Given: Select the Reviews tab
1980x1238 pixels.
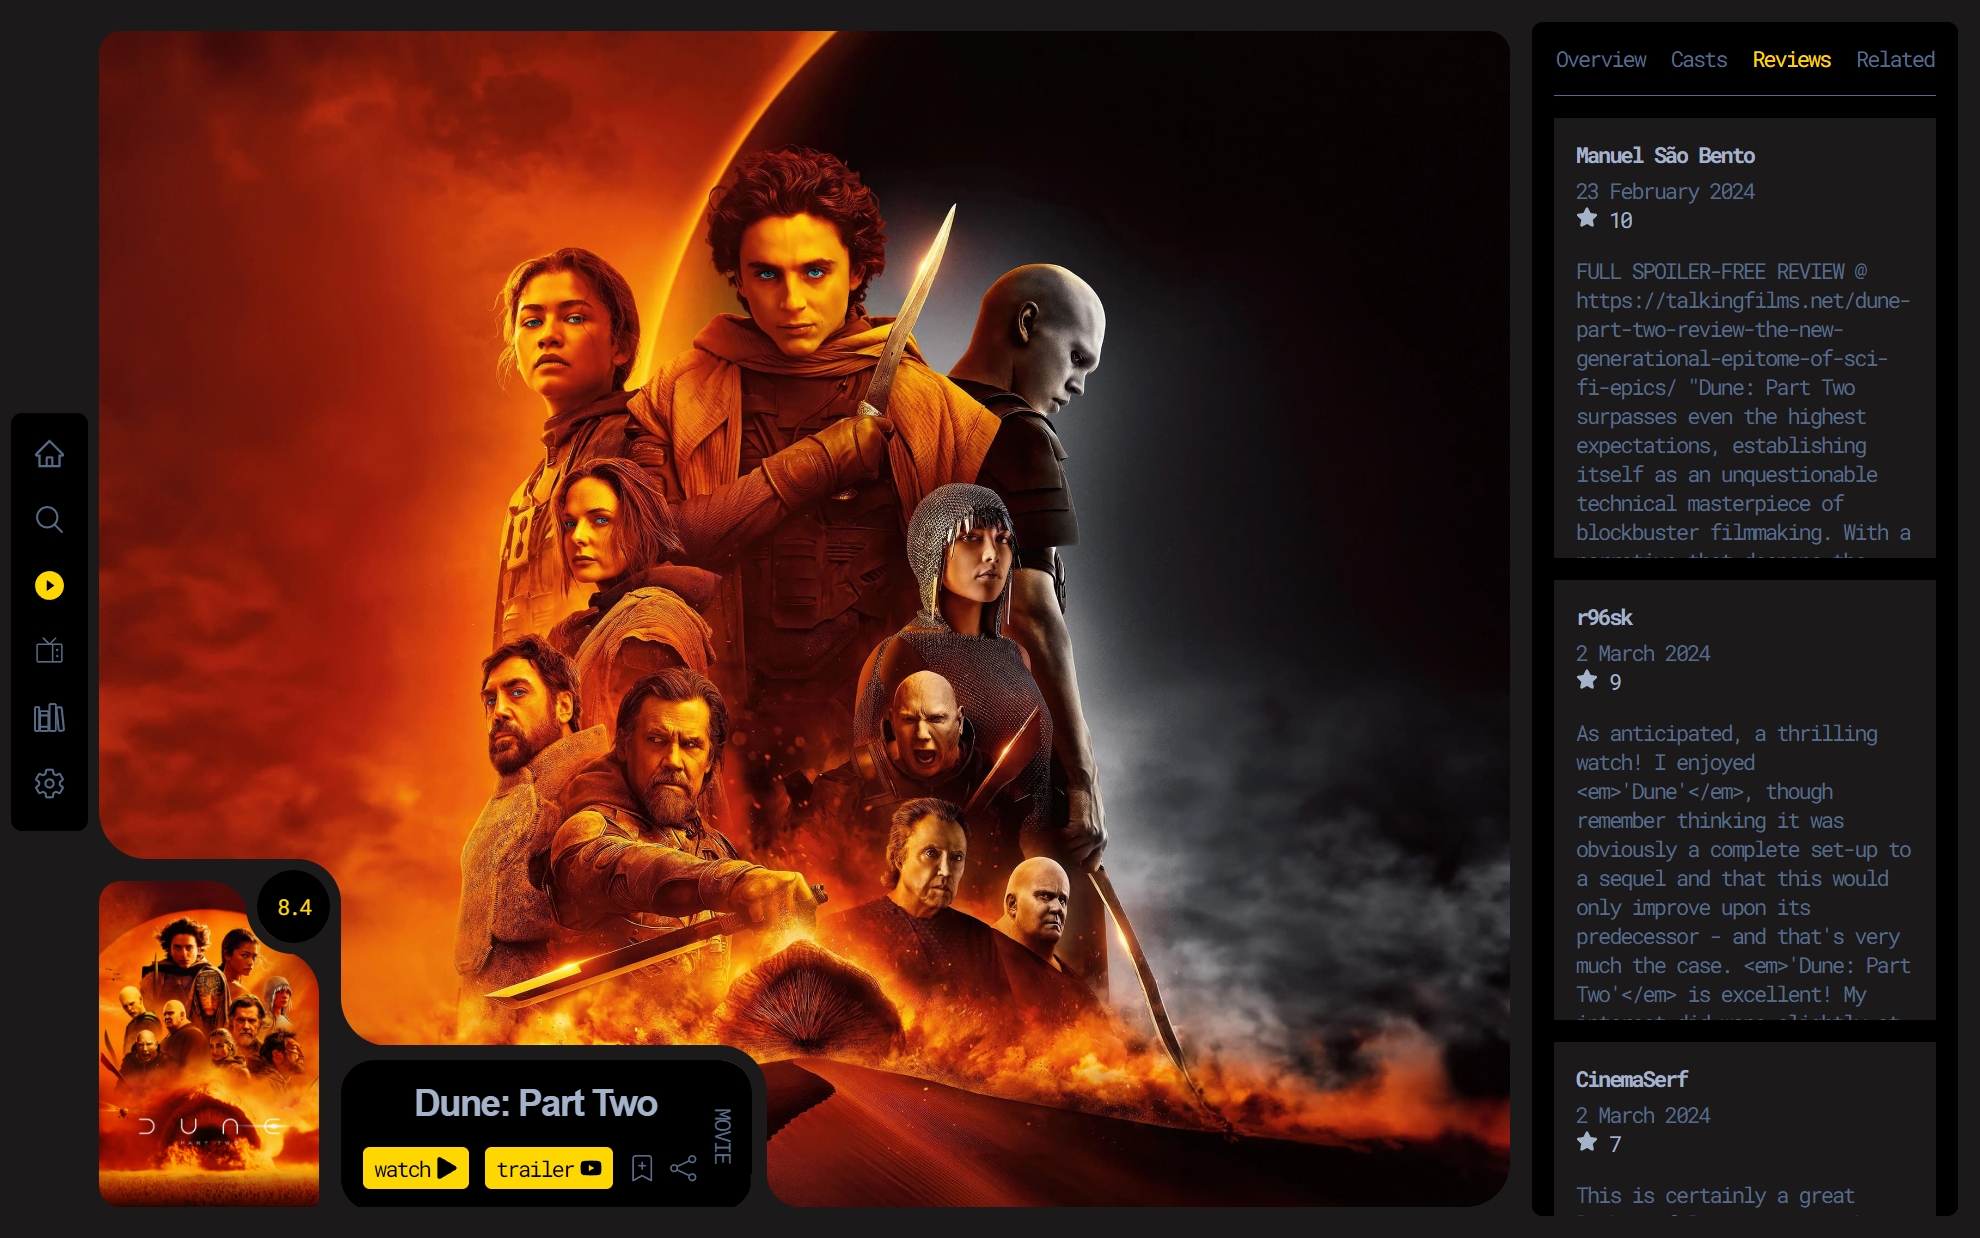Looking at the screenshot, I should pos(1791,60).
